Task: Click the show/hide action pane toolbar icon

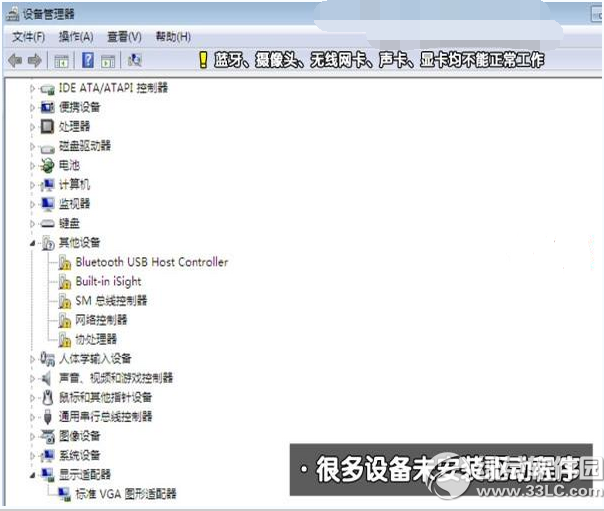Action: point(108,61)
